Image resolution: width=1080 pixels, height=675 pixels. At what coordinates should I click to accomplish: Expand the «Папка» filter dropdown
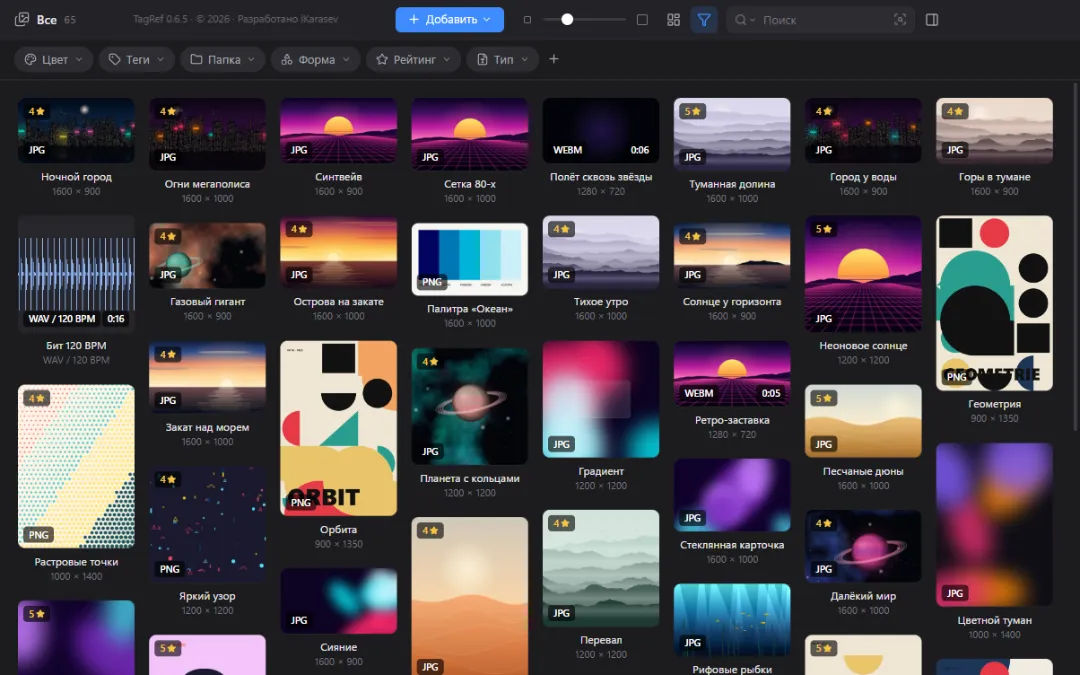(222, 60)
